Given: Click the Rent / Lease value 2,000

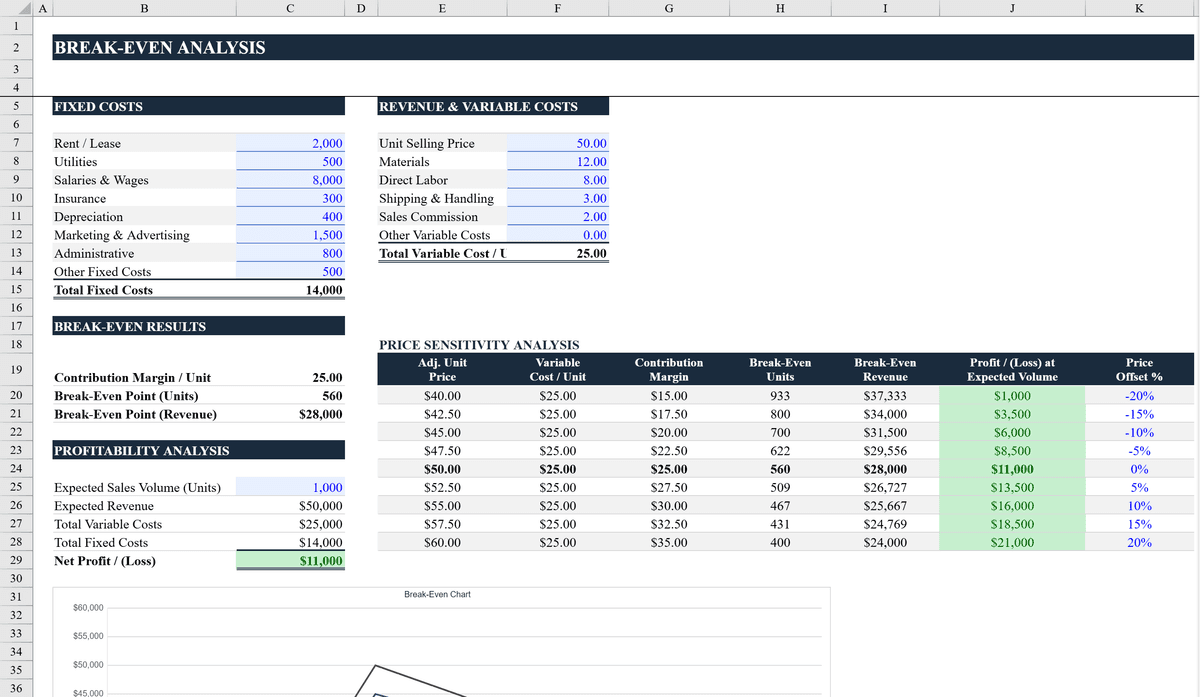Looking at the screenshot, I should coord(291,143).
